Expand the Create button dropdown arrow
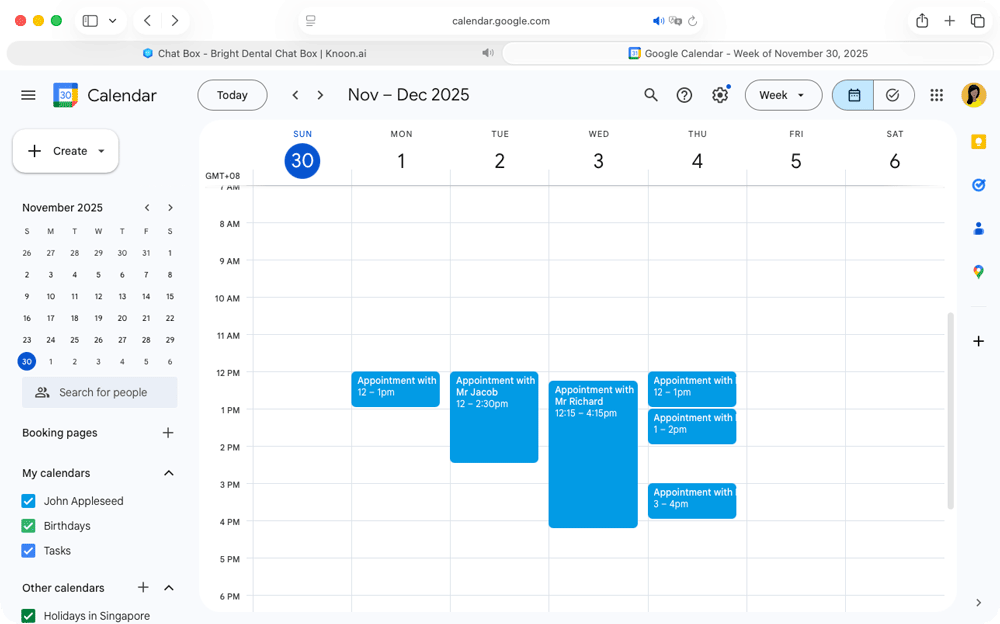 point(102,151)
